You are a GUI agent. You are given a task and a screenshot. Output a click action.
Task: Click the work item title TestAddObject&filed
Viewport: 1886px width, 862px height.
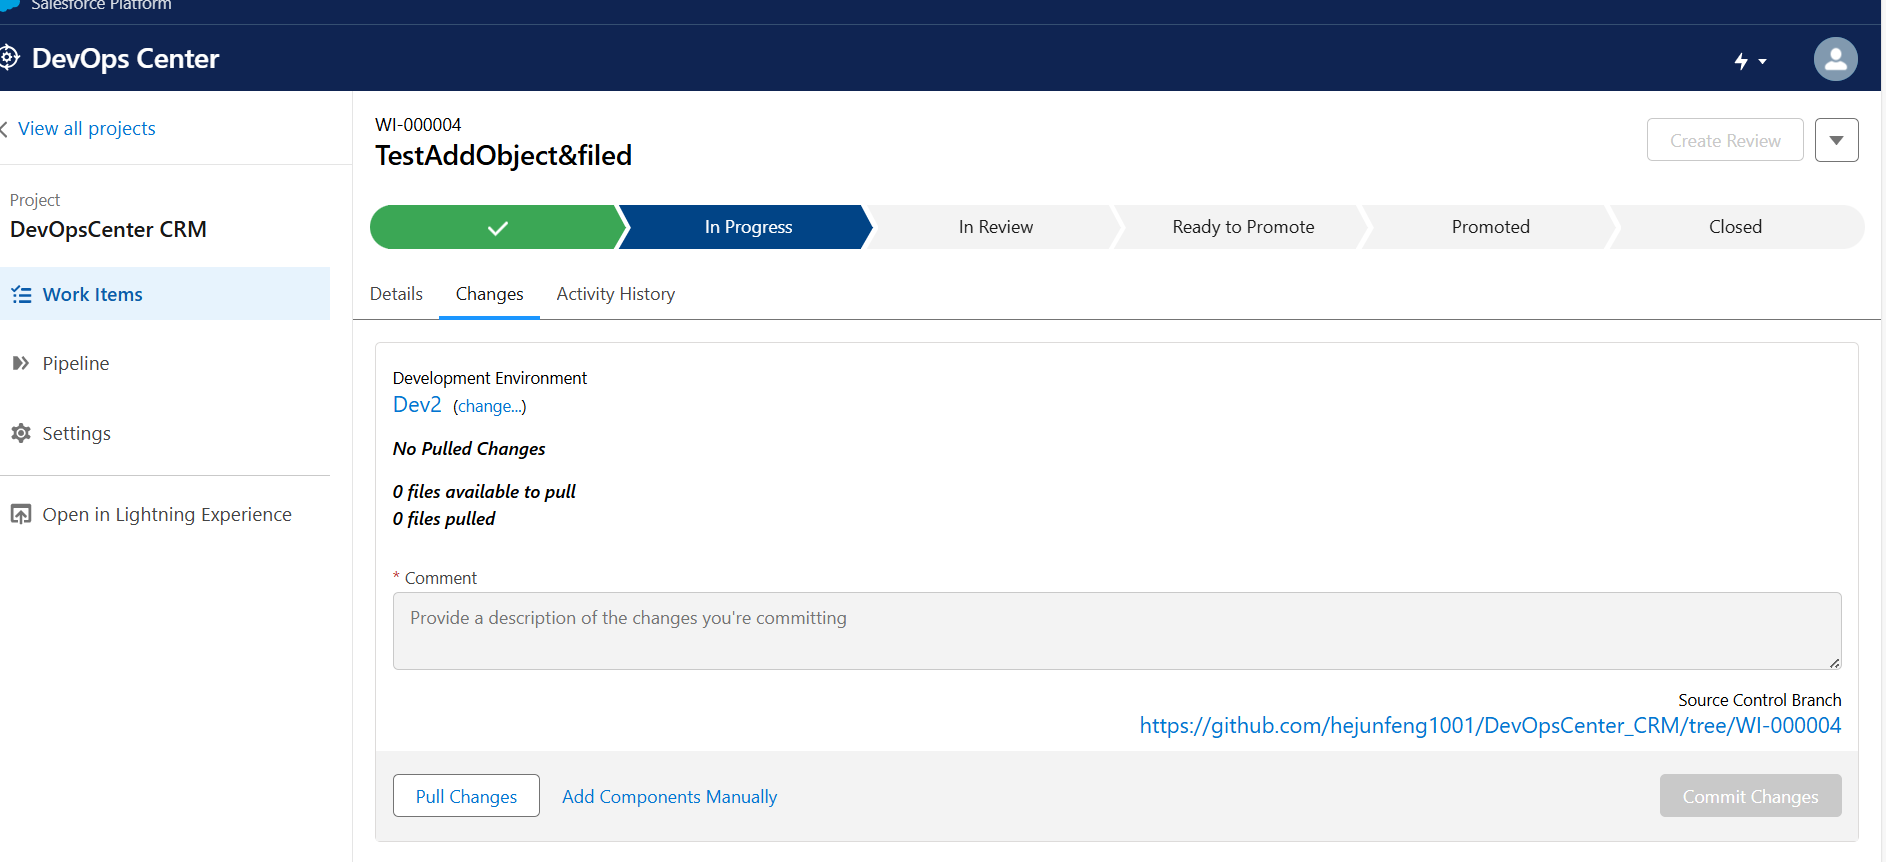pyautogui.click(x=504, y=155)
